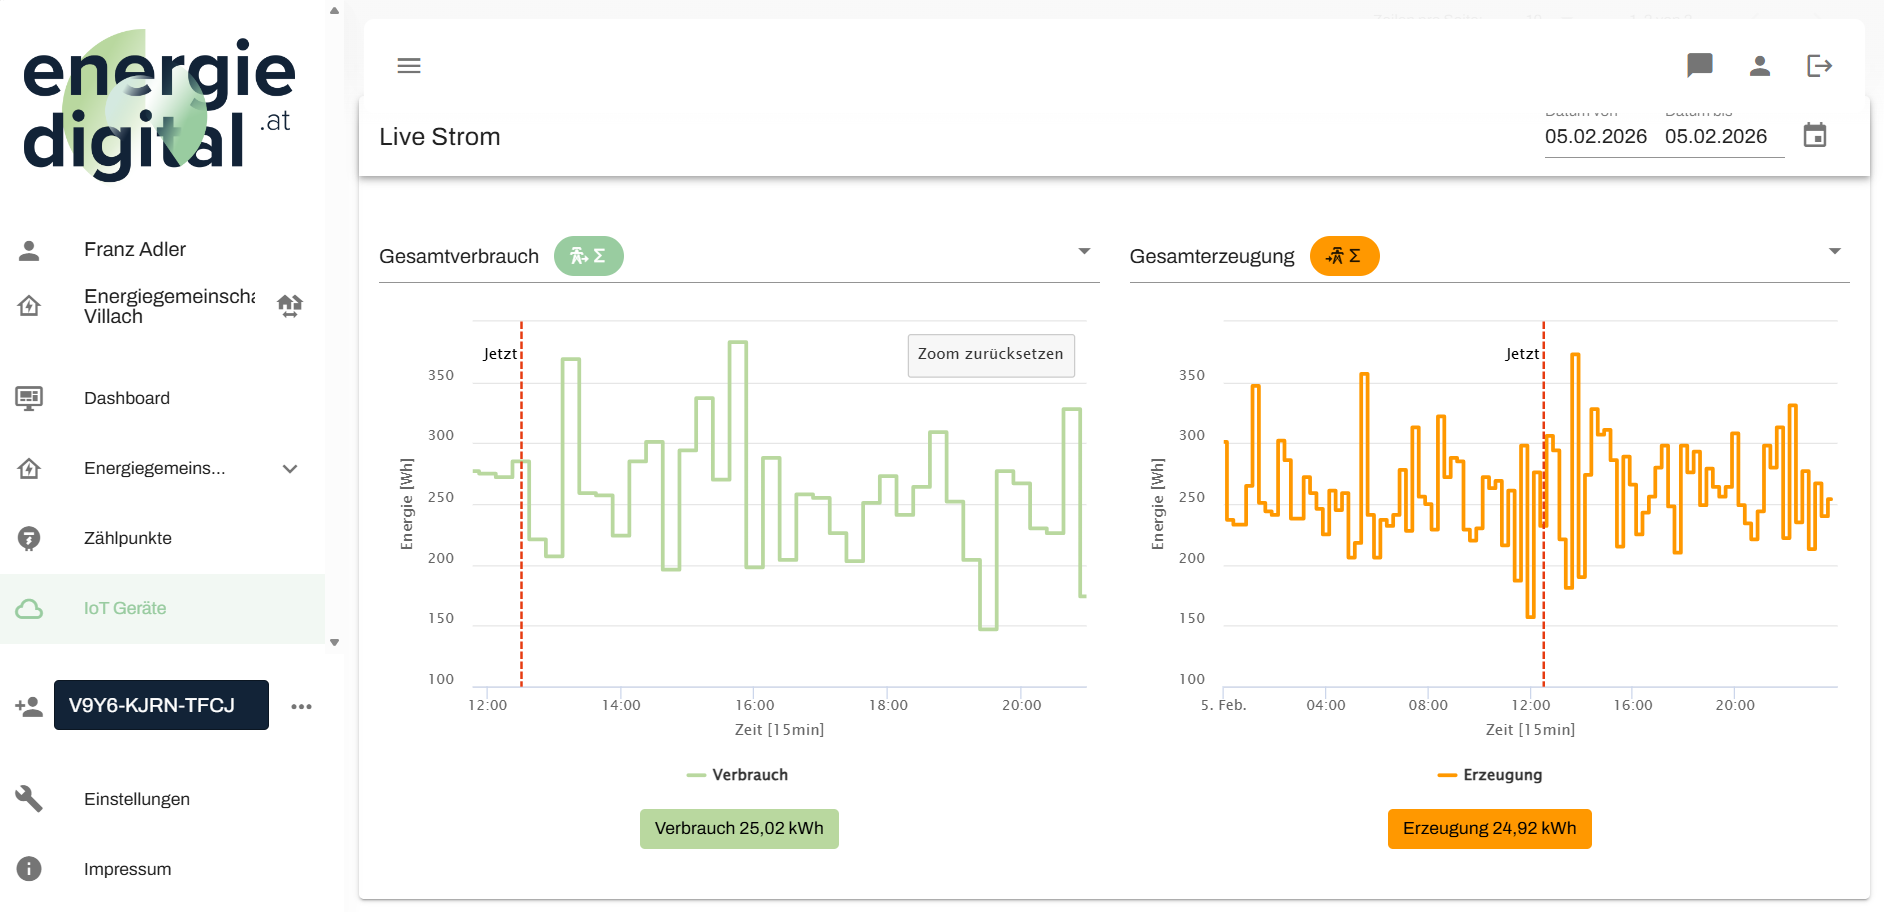This screenshot has width=1884, height=912.
Task: Click the switch energy community icon
Action: click(x=290, y=306)
